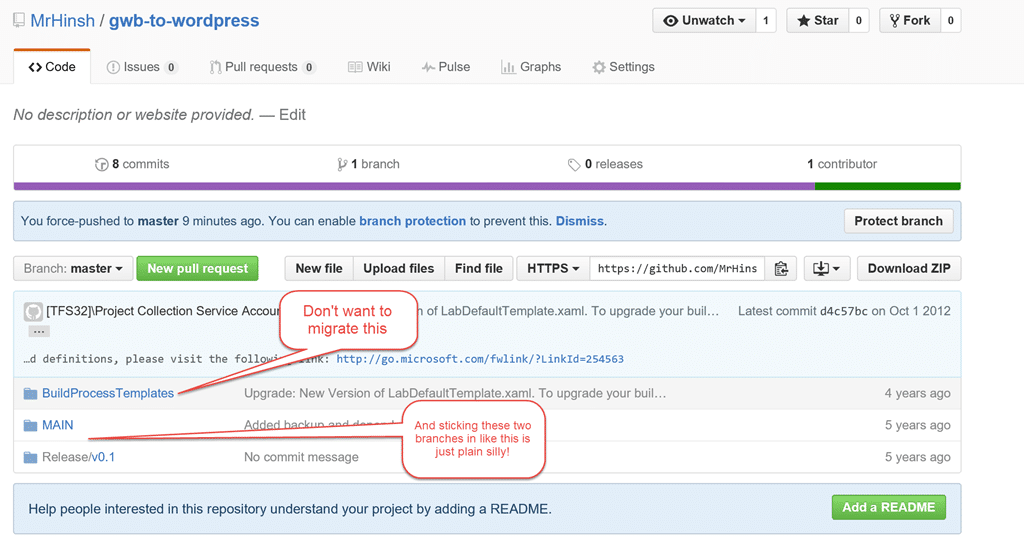Expand commit message with ellipsis button
The width and height of the screenshot is (1024, 558).
pos(39,332)
